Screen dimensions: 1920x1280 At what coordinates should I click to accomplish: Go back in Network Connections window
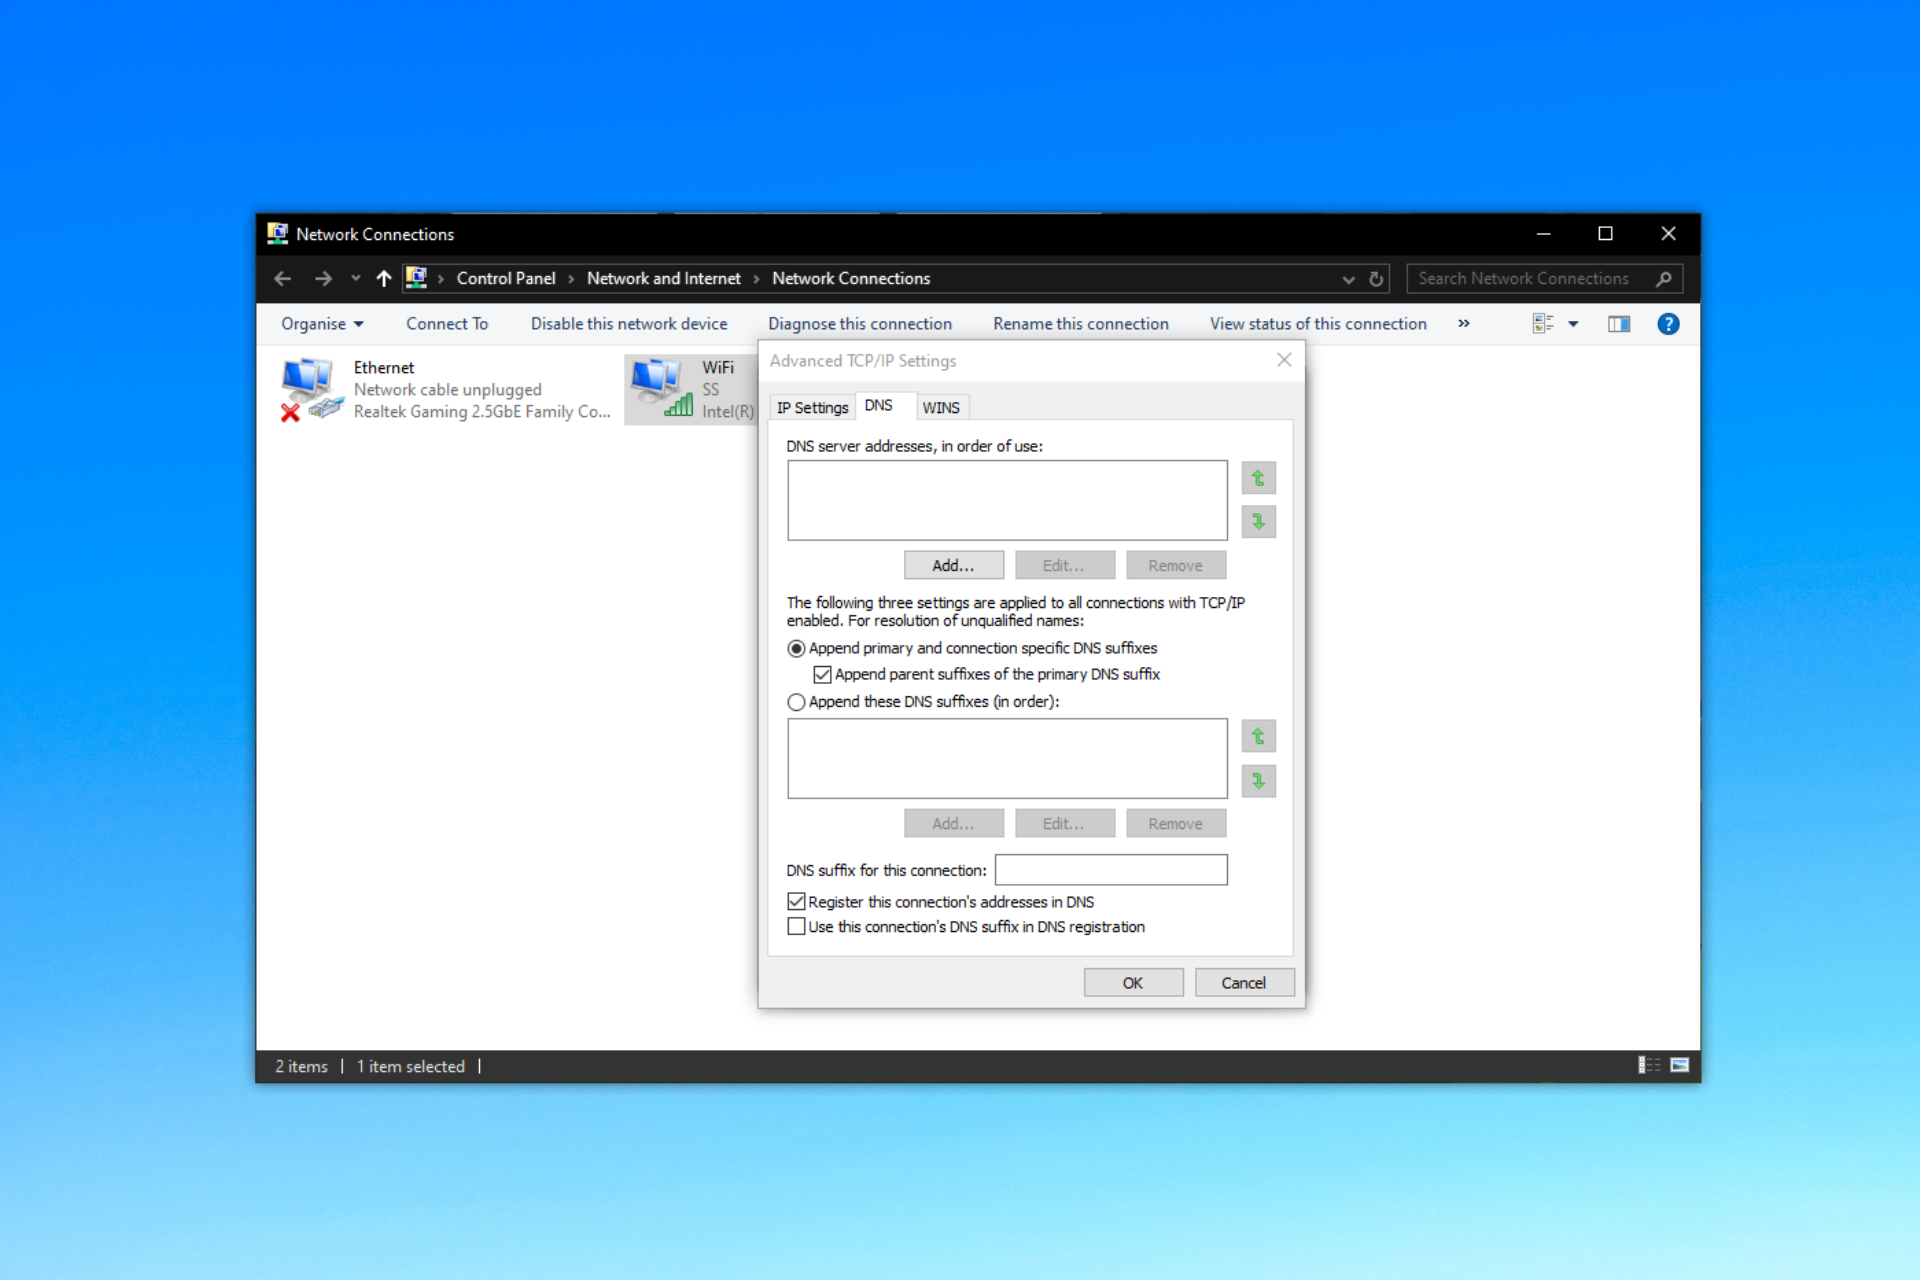(x=282, y=279)
